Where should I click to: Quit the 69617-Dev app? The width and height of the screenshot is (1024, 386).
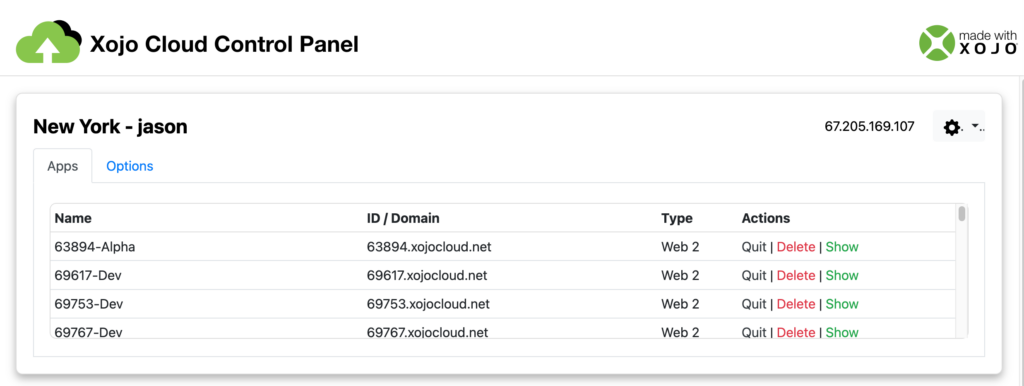pos(754,276)
